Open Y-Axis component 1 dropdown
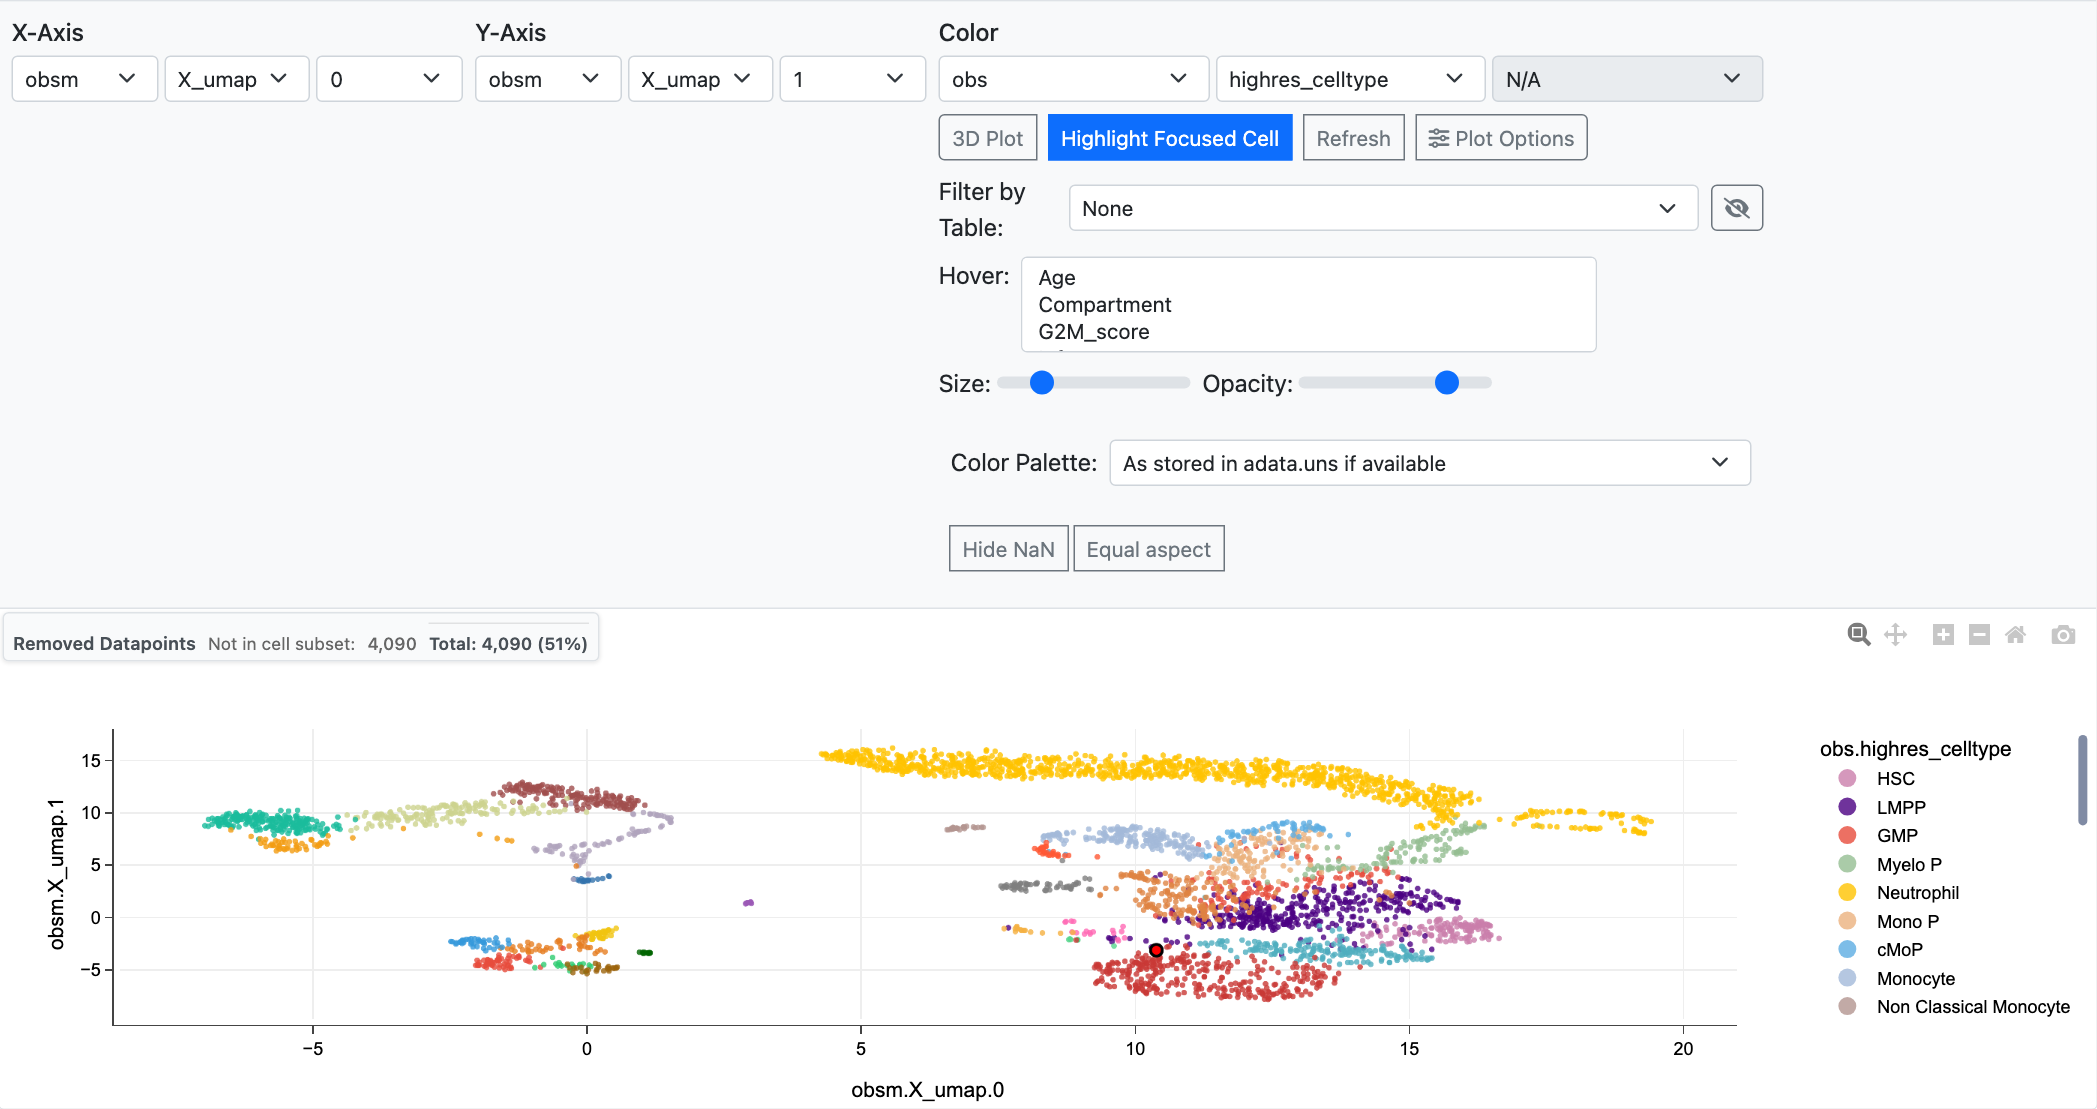The image size is (2097, 1109). click(x=853, y=79)
